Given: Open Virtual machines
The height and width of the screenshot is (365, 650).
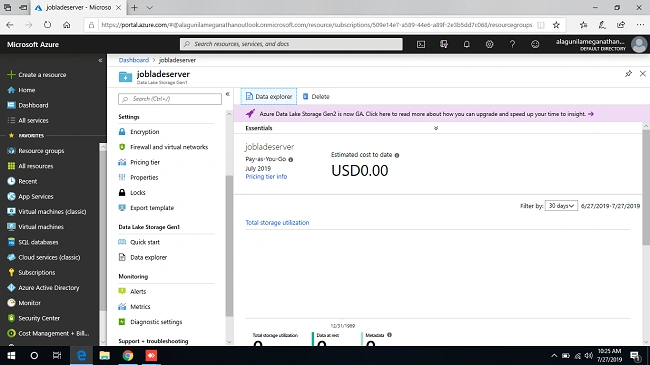Looking at the screenshot, I should tap(36, 227).
